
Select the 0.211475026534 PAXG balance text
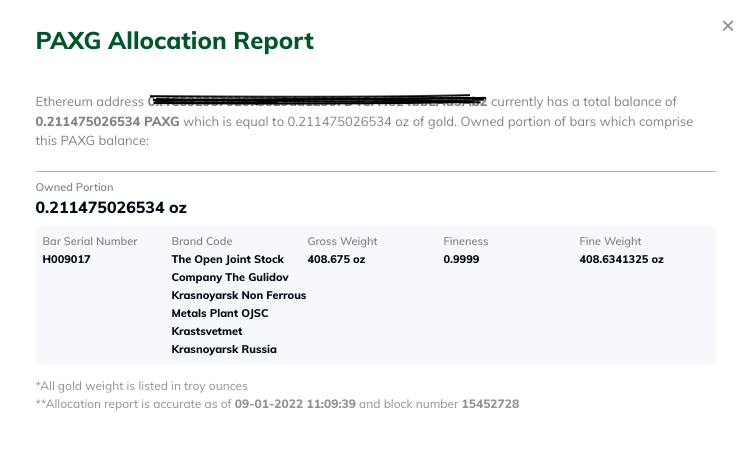tap(108, 121)
